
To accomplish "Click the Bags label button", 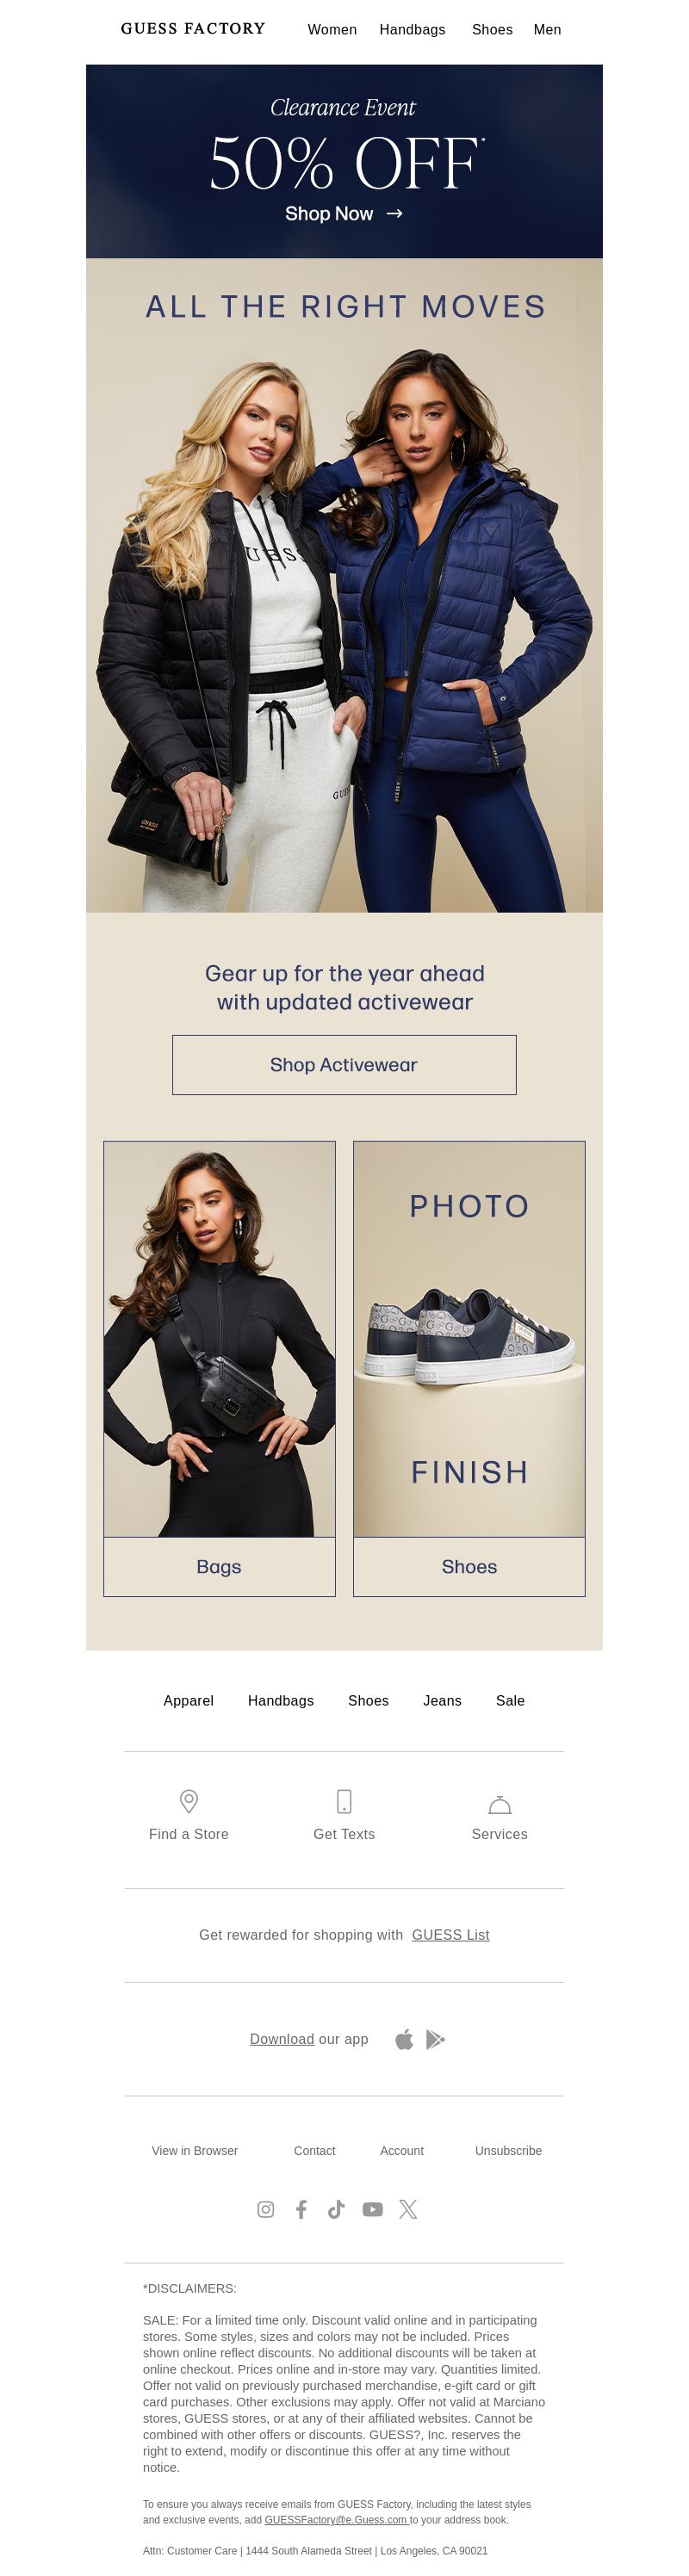I will 219,1567.
